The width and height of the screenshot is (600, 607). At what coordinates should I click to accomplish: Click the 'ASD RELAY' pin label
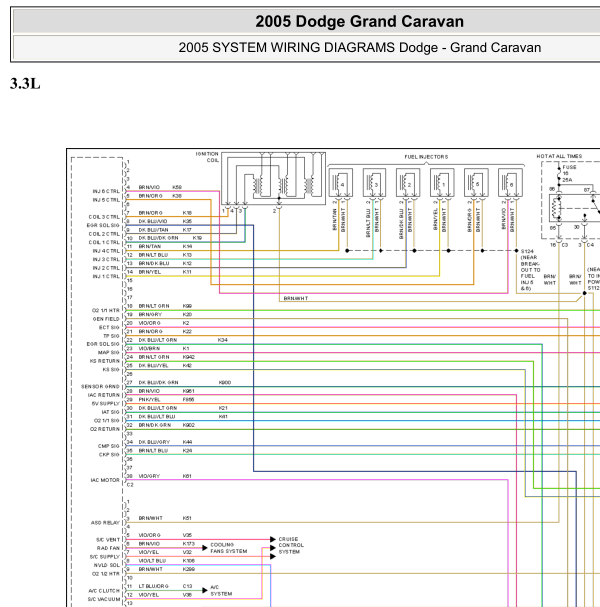[x=105, y=523]
